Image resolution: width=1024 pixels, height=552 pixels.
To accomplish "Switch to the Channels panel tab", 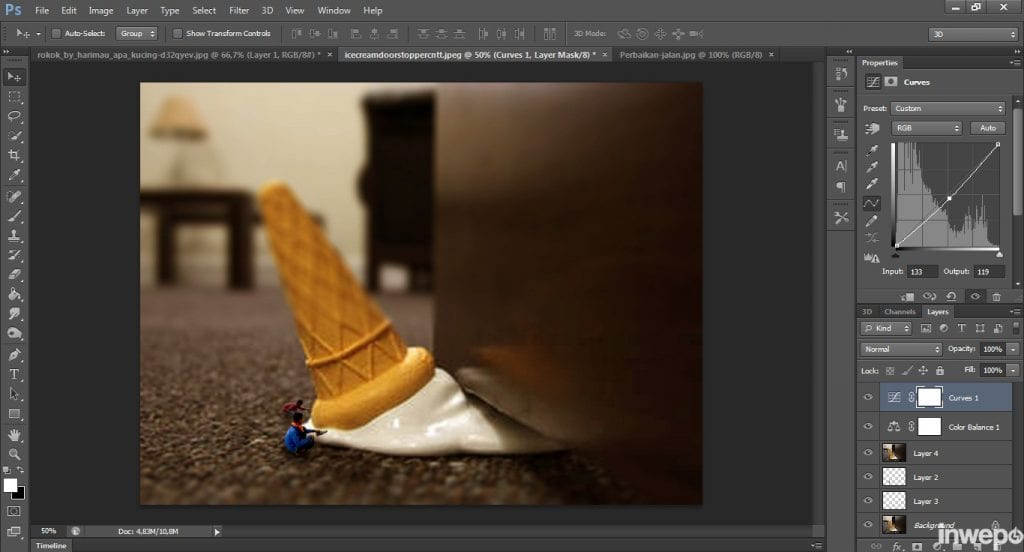I will pyautogui.click(x=899, y=312).
